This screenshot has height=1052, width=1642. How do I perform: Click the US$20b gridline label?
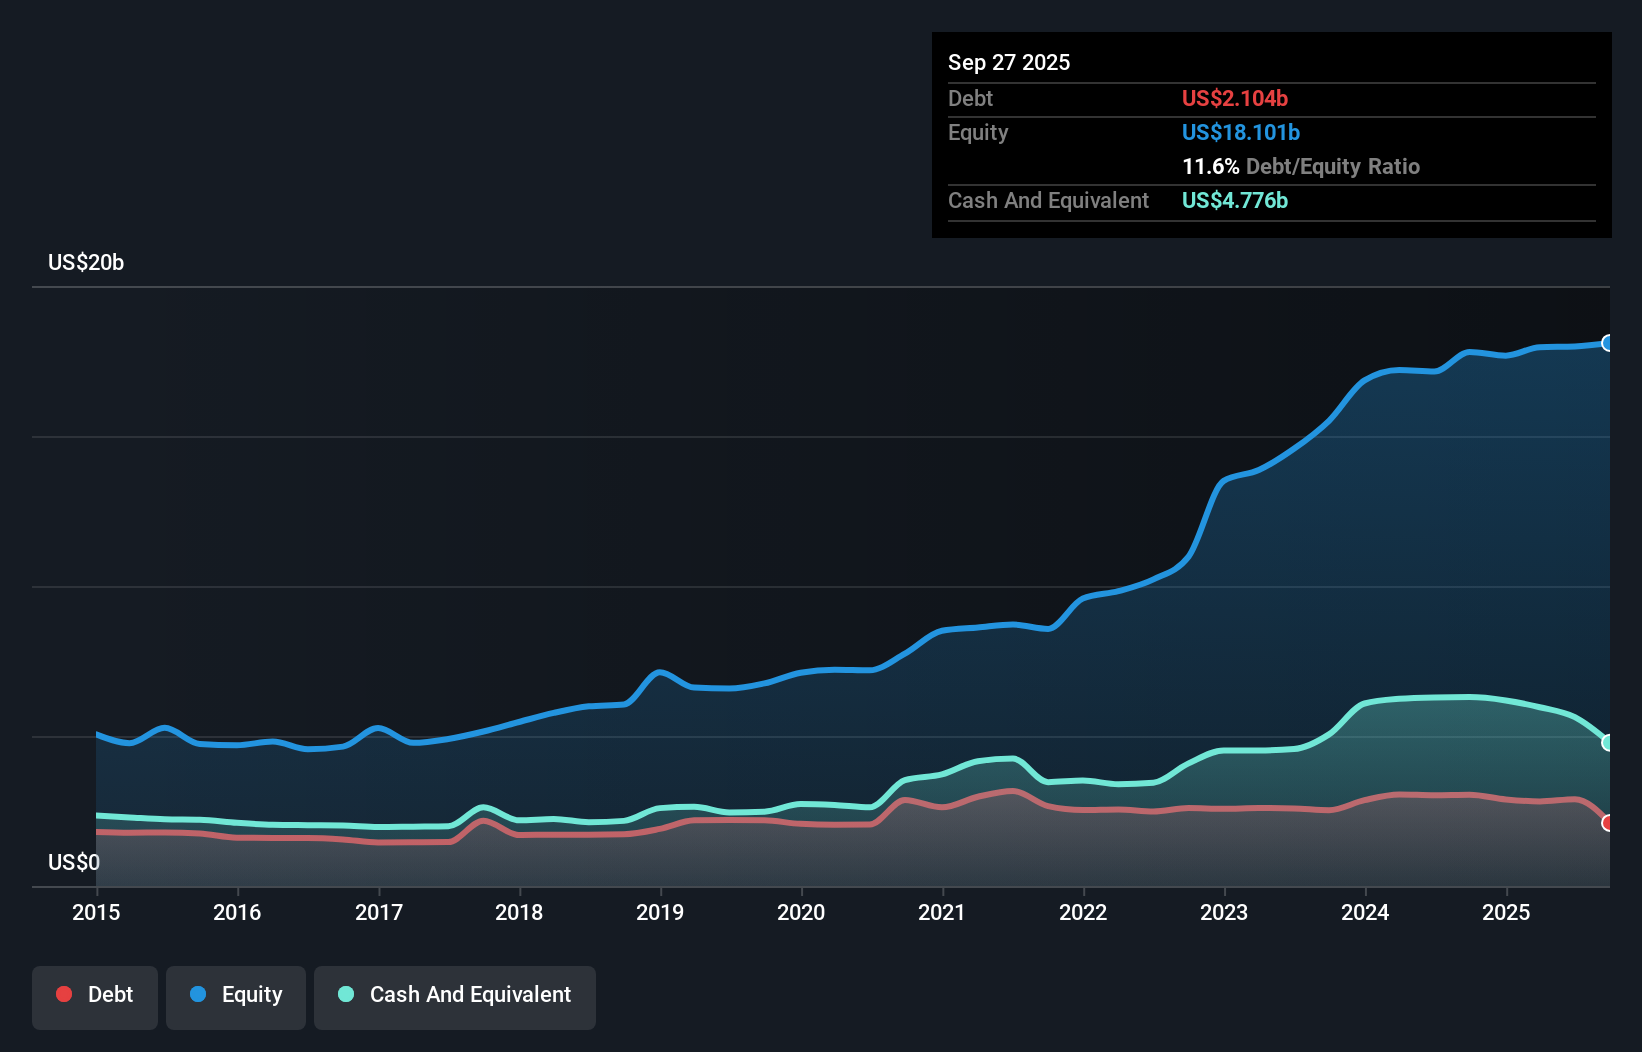pos(87,263)
